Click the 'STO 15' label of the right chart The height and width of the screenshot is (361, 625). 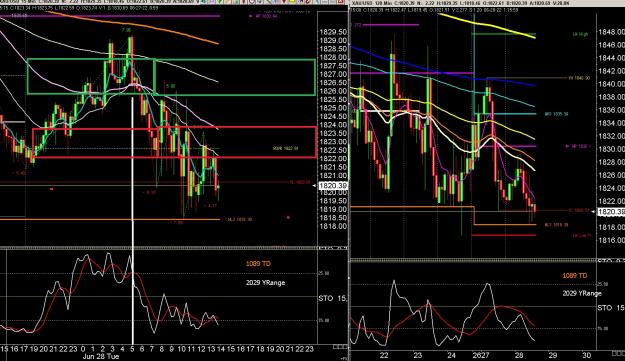click(x=611, y=308)
